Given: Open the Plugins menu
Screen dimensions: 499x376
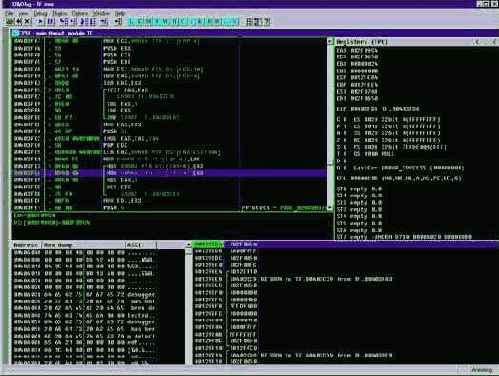Looking at the screenshot, I should 60,14.
